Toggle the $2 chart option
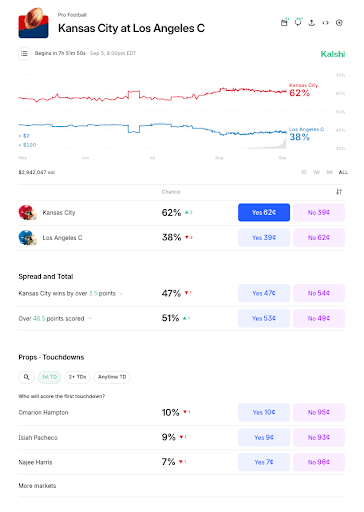Screen dimensions: 364x512 pyautogui.click(x=24, y=136)
